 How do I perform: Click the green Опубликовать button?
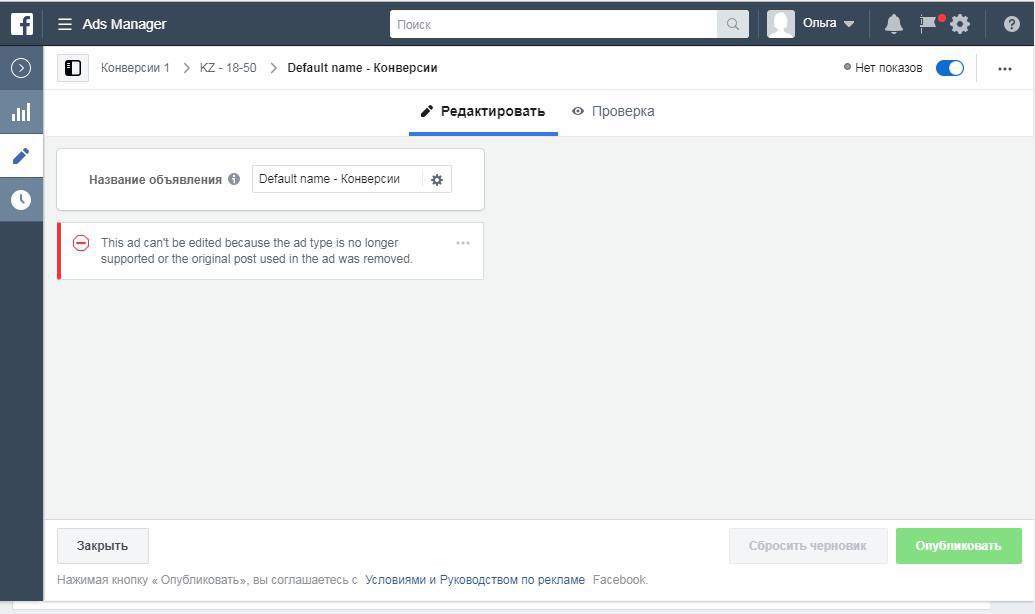click(958, 546)
